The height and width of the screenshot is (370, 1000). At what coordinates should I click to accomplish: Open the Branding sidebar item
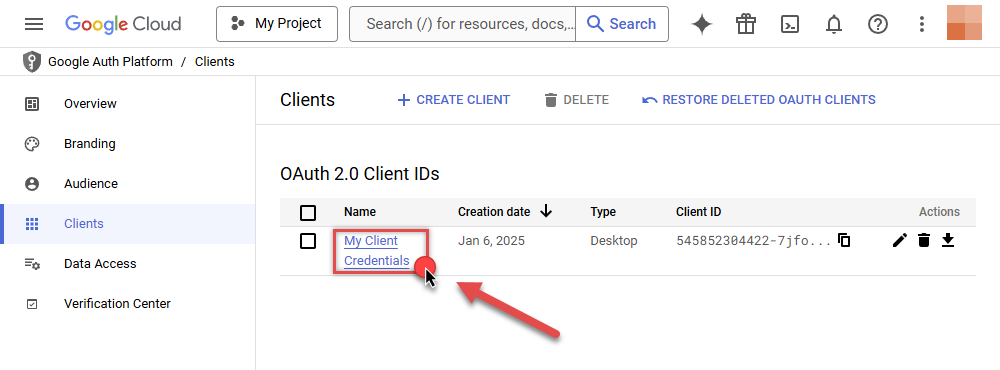[x=128, y=144]
